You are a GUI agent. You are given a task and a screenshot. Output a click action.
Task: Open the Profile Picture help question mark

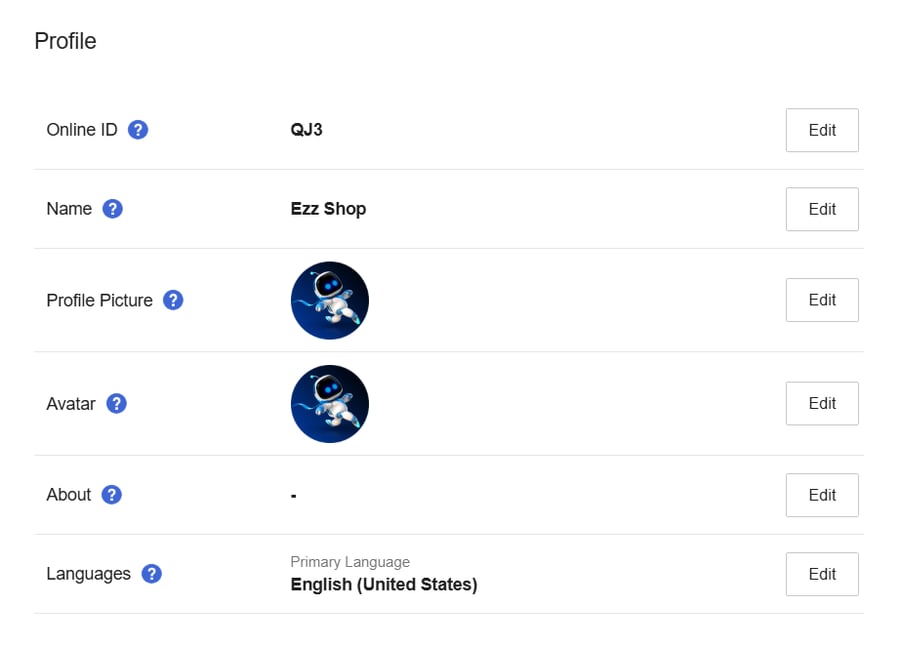pyautogui.click(x=173, y=300)
